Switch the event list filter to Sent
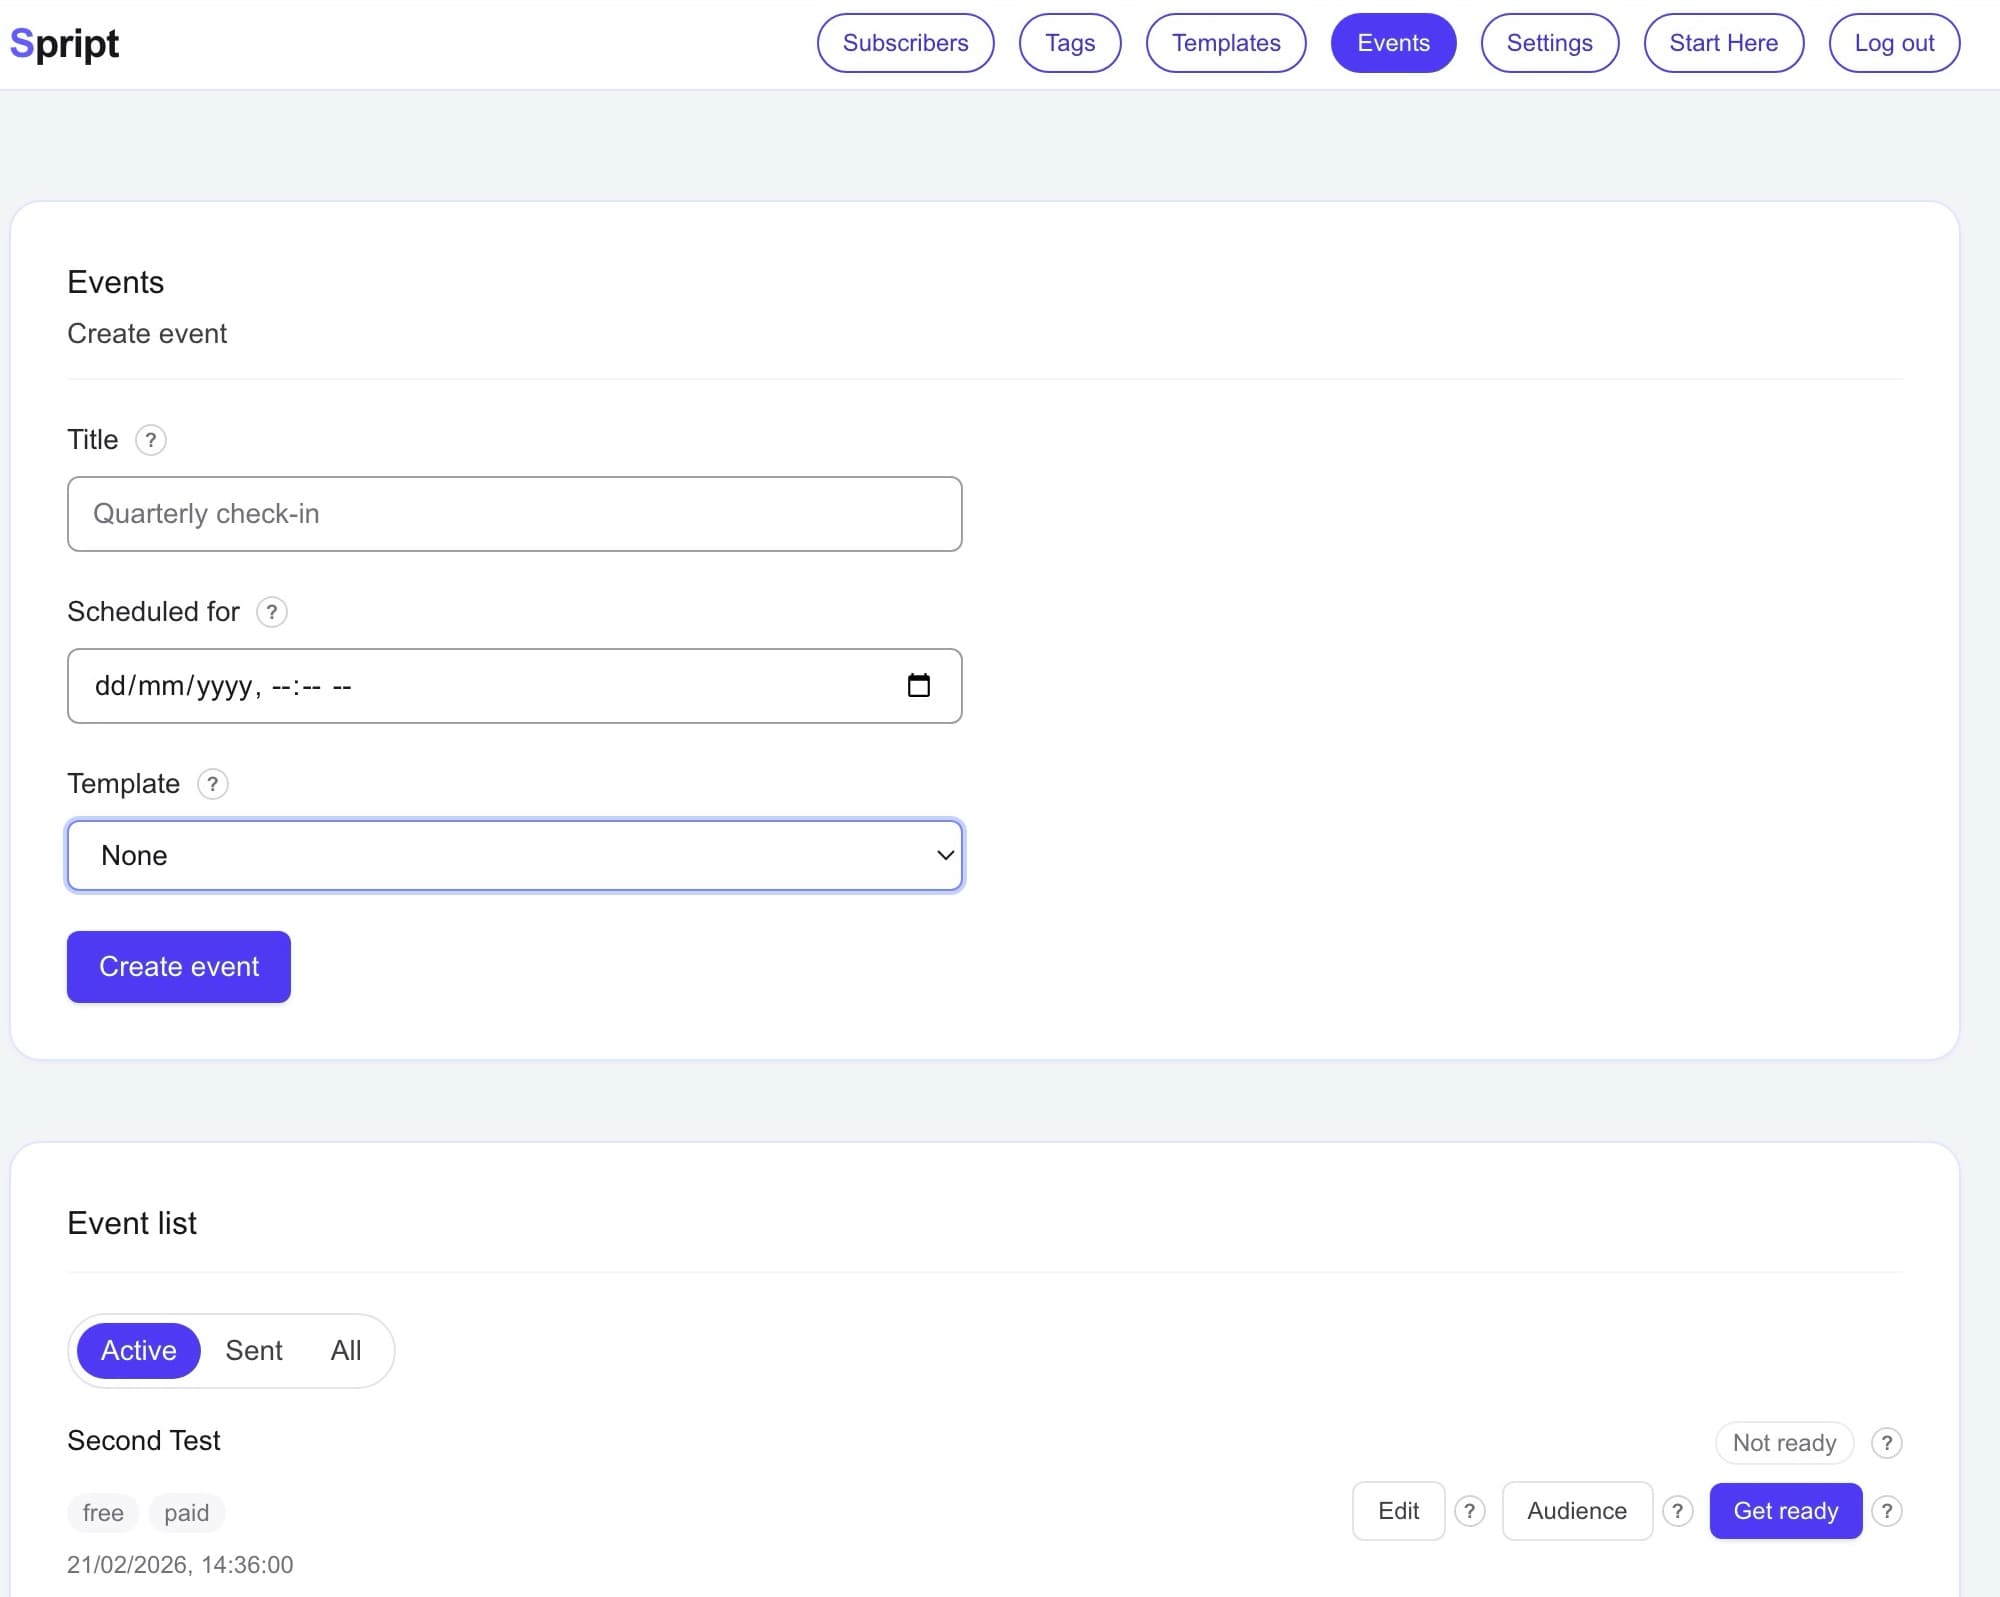 click(253, 1350)
